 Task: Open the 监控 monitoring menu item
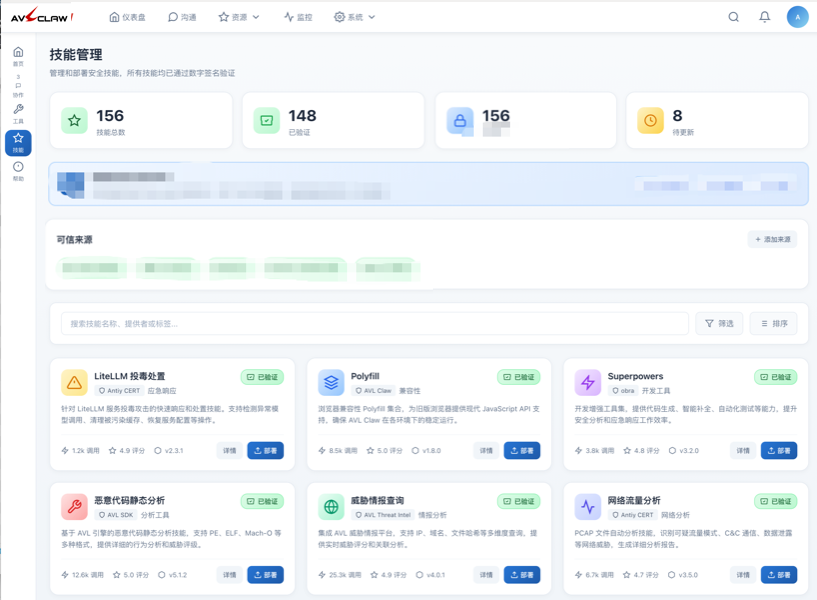point(298,17)
